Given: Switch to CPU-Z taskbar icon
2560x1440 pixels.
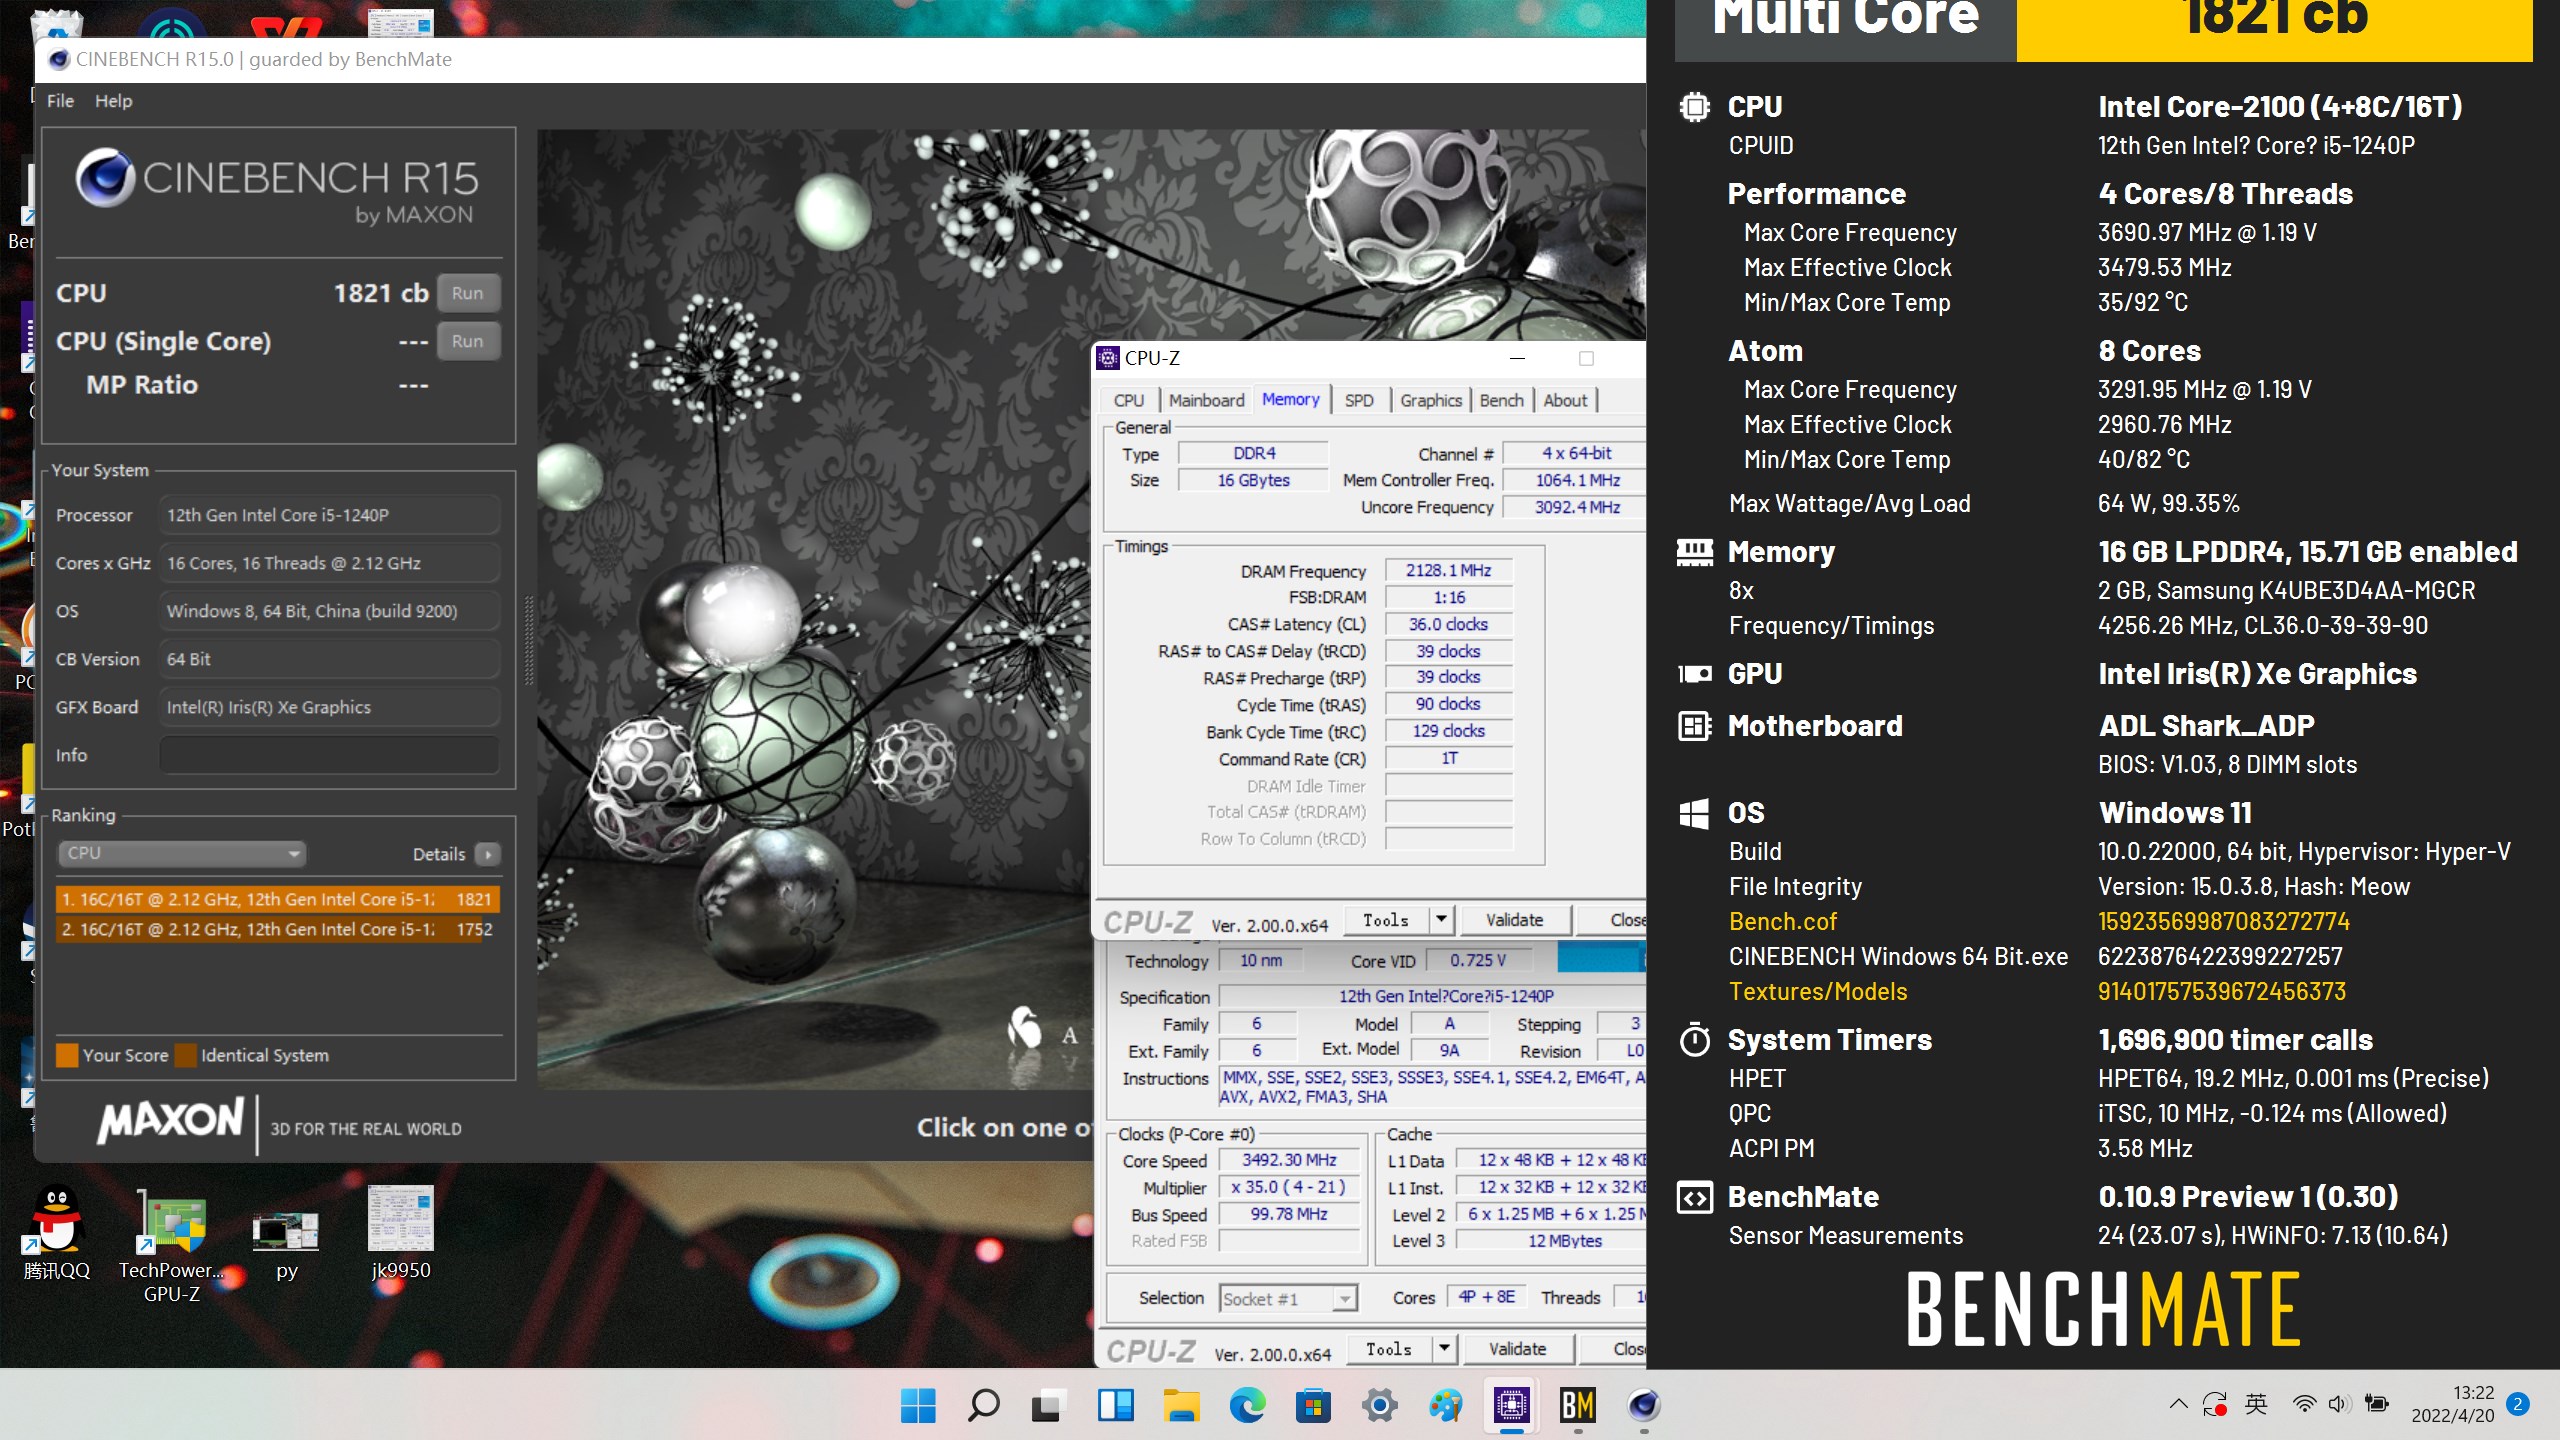Looking at the screenshot, I should [1512, 1406].
